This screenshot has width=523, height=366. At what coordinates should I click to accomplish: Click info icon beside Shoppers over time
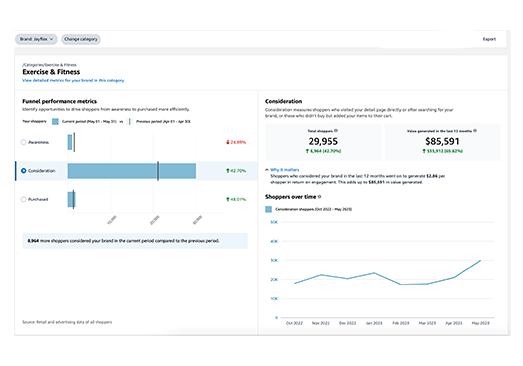pyautogui.click(x=320, y=197)
